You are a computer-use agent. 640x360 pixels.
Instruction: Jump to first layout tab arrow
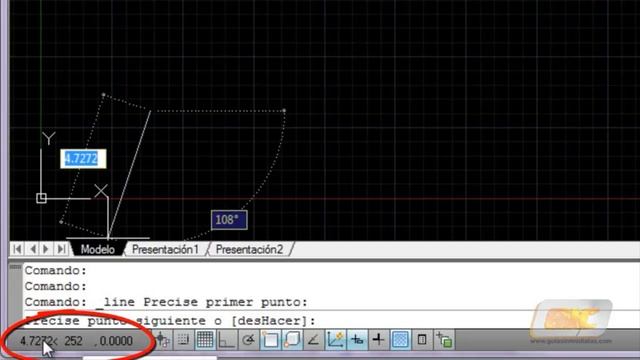[x=18, y=249]
